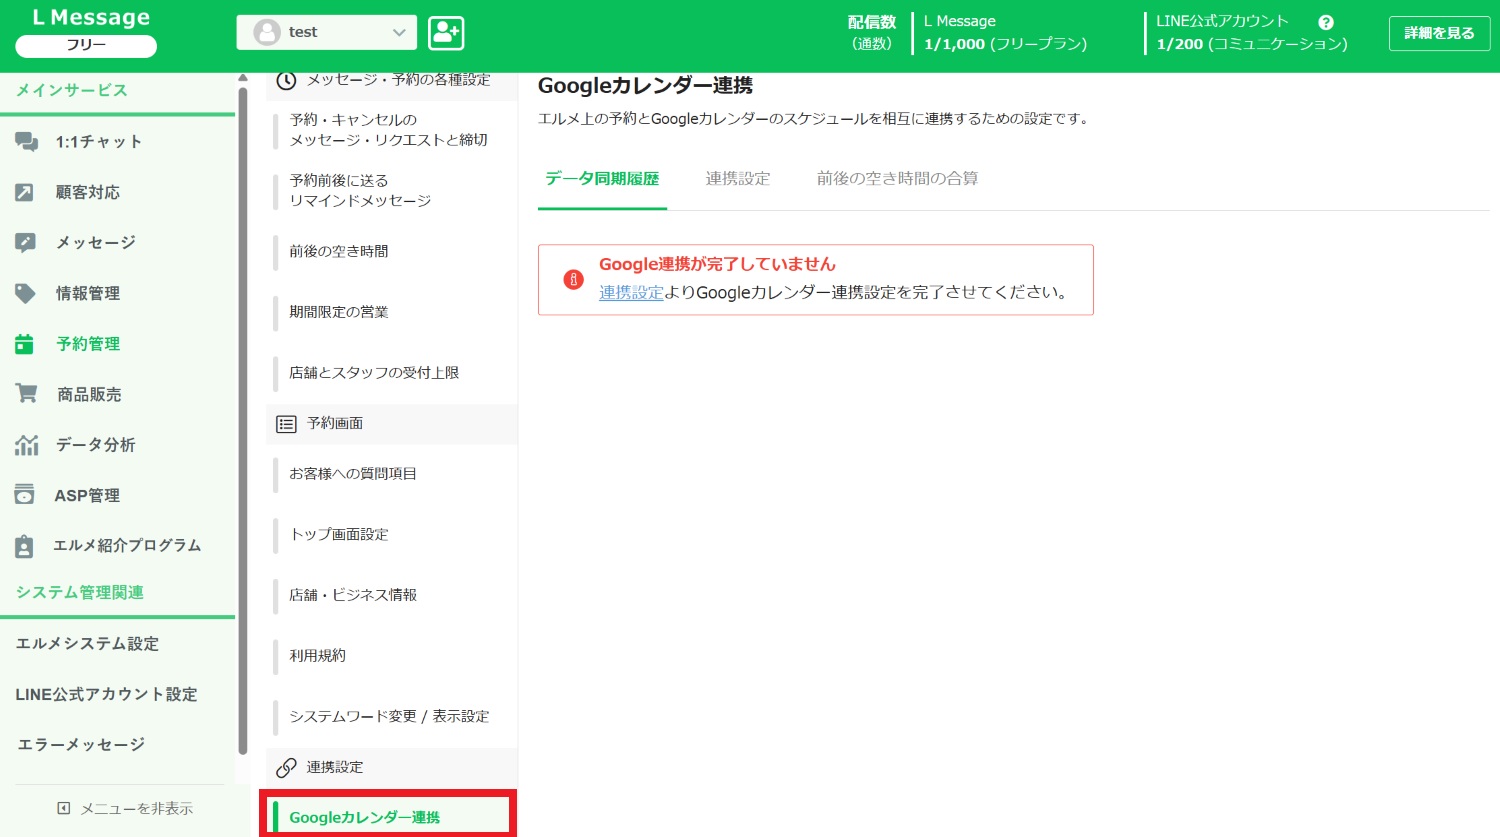
Task: Collapse 連携設定 section in submenu
Action: click(x=392, y=767)
